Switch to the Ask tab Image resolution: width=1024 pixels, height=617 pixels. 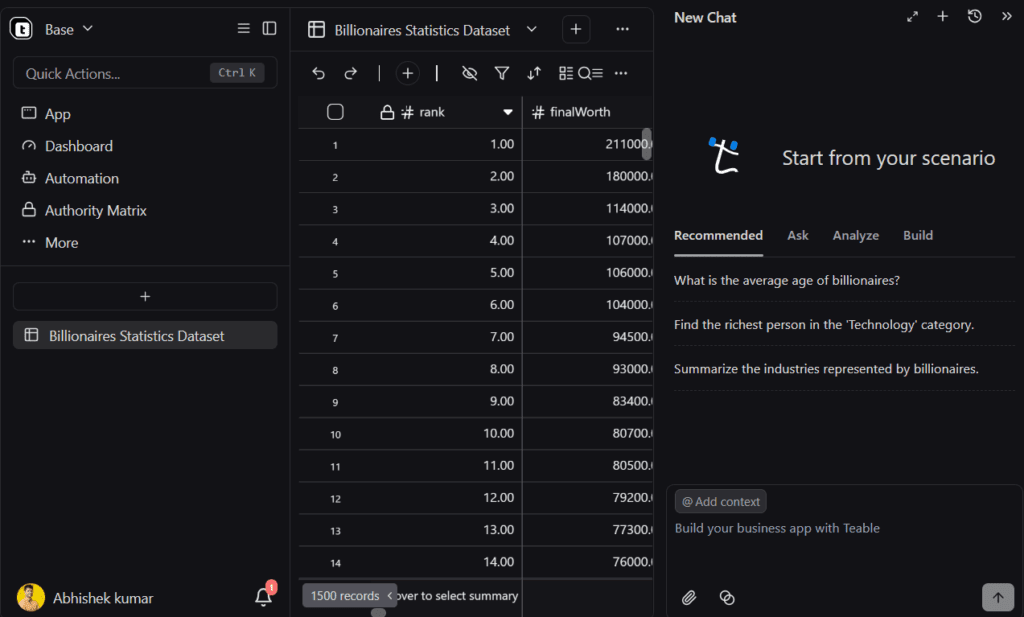(x=797, y=235)
